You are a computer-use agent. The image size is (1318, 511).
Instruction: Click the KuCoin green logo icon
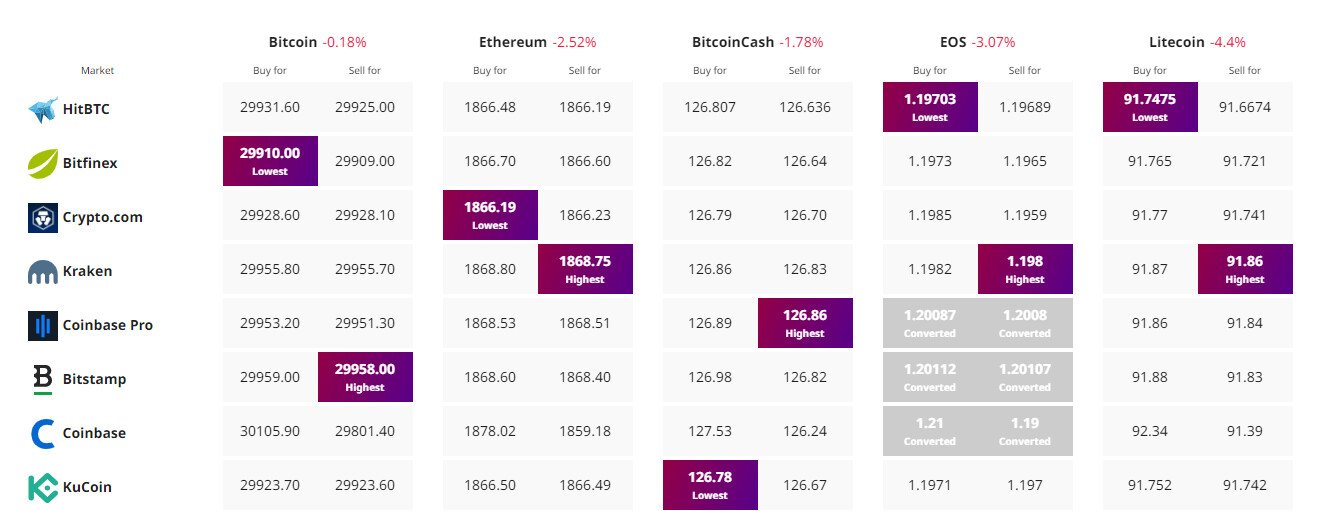pyautogui.click(x=43, y=487)
